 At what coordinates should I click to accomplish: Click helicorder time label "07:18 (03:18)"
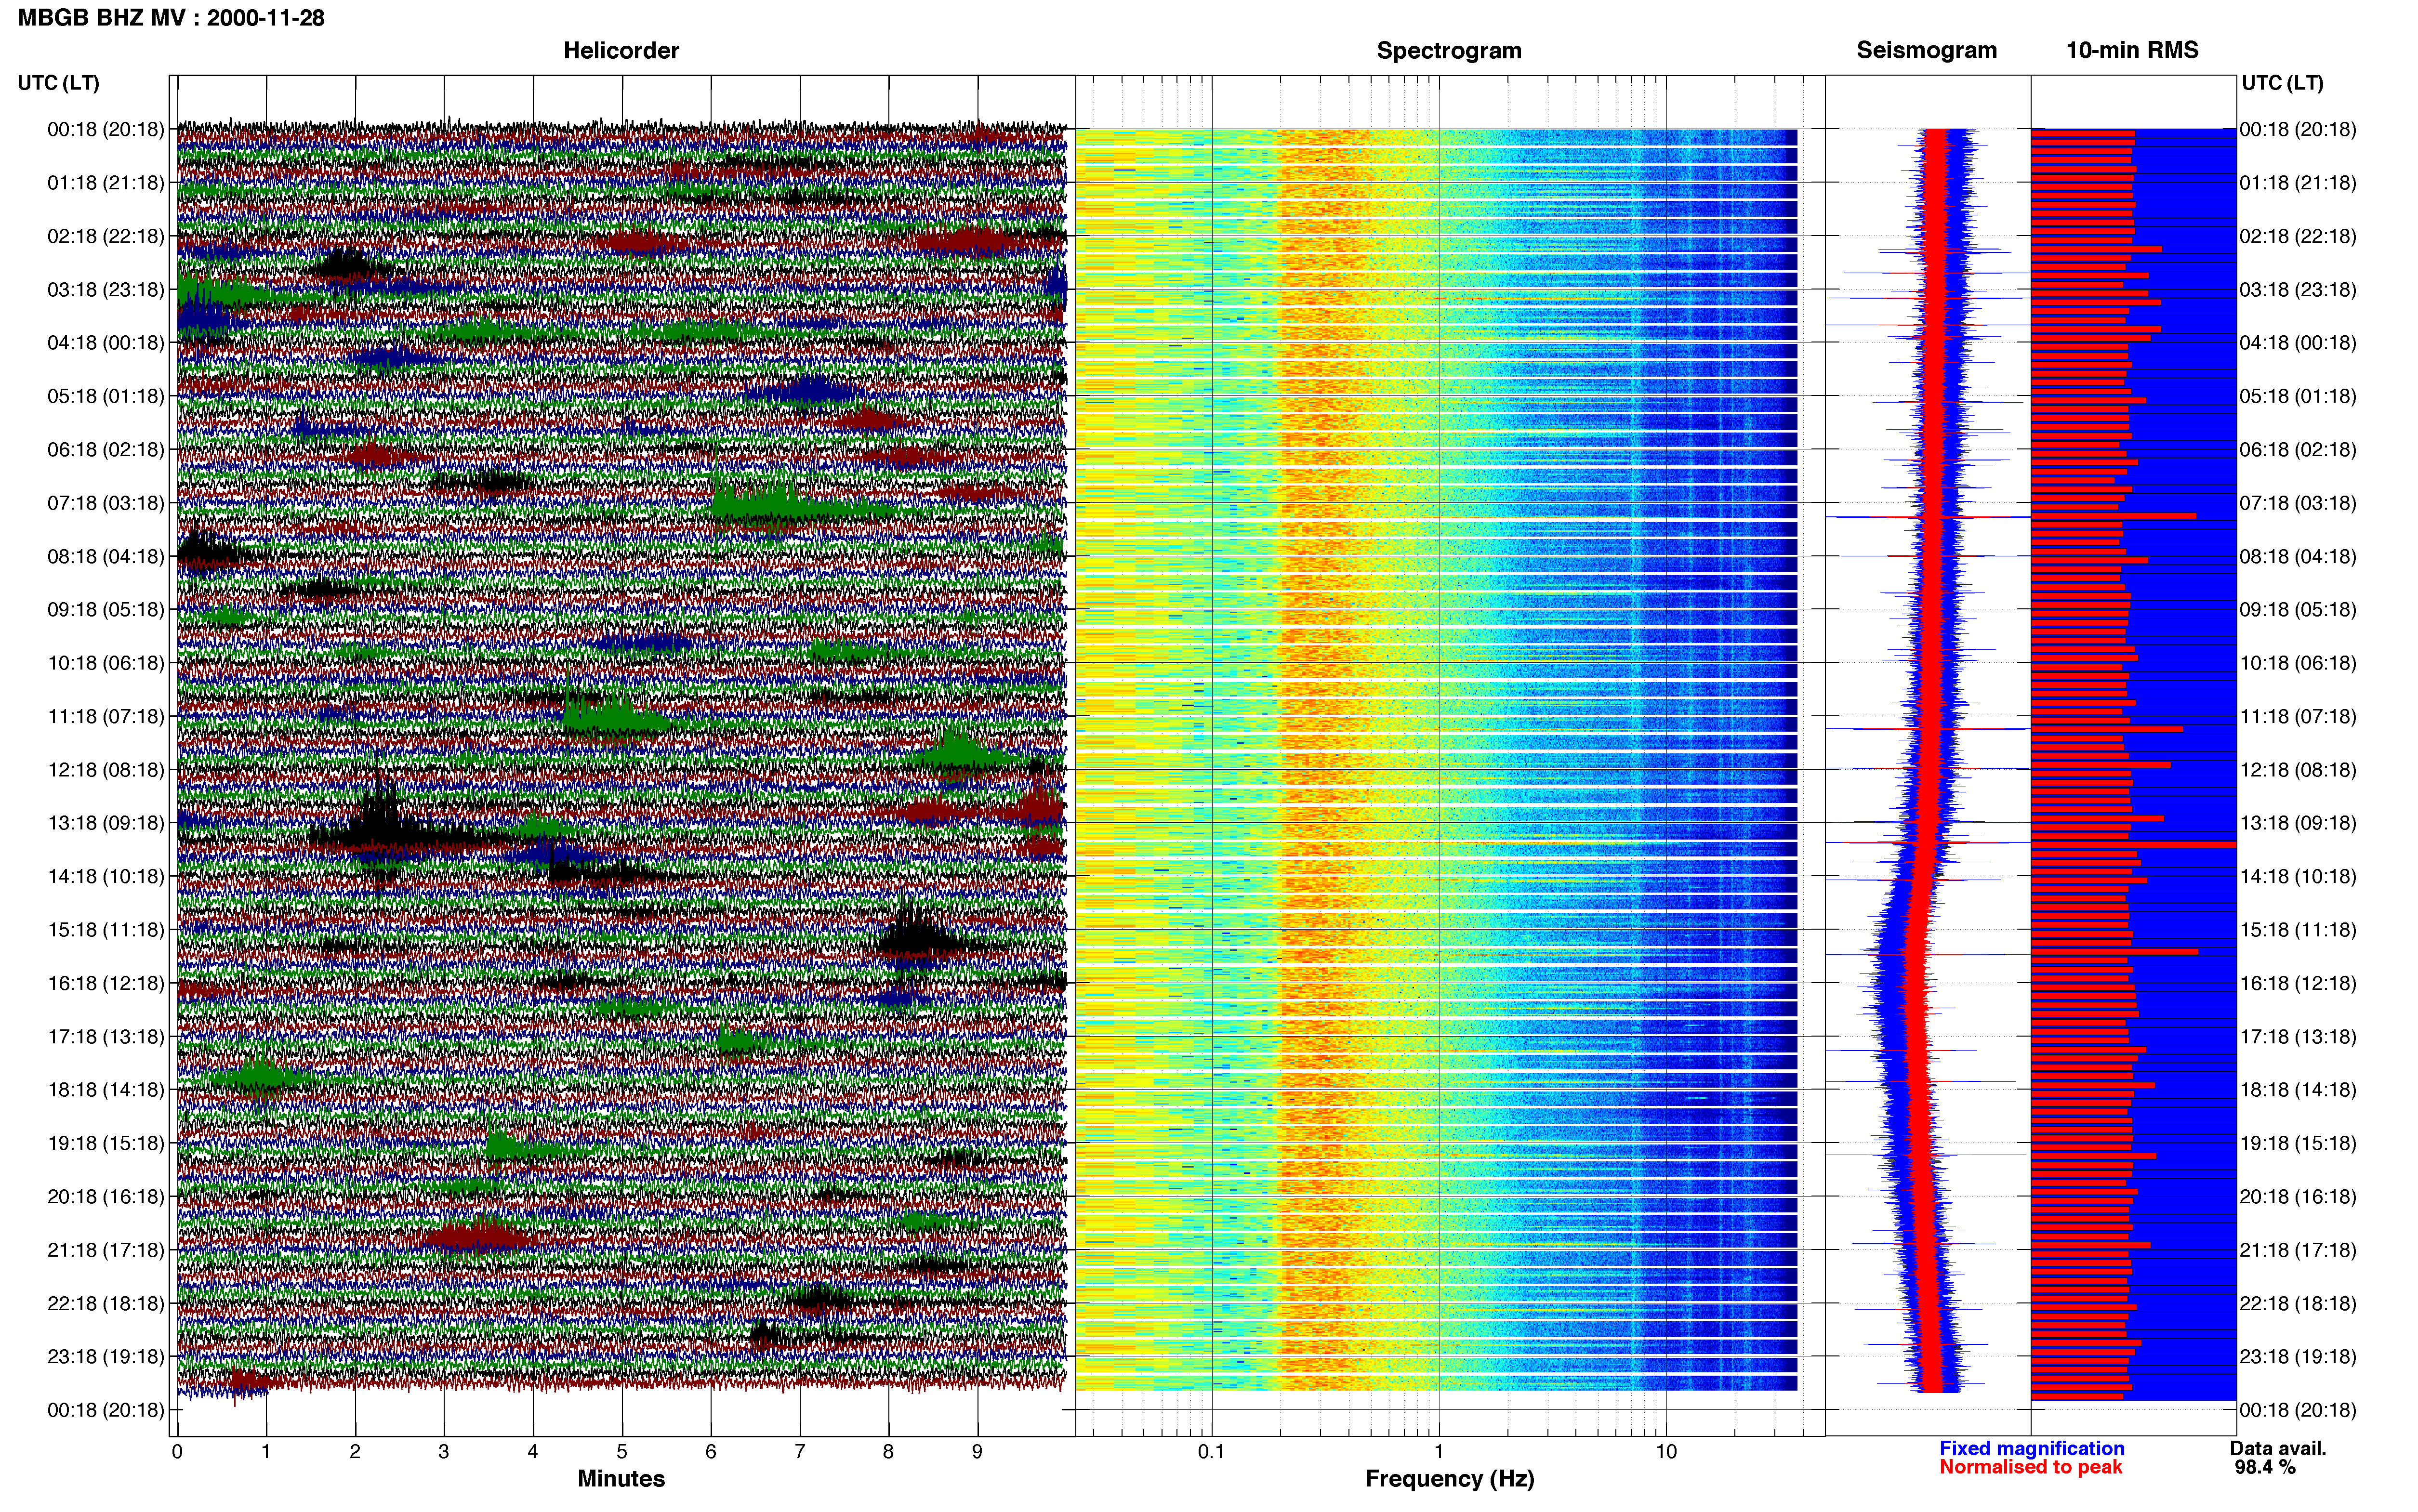(105, 502)
